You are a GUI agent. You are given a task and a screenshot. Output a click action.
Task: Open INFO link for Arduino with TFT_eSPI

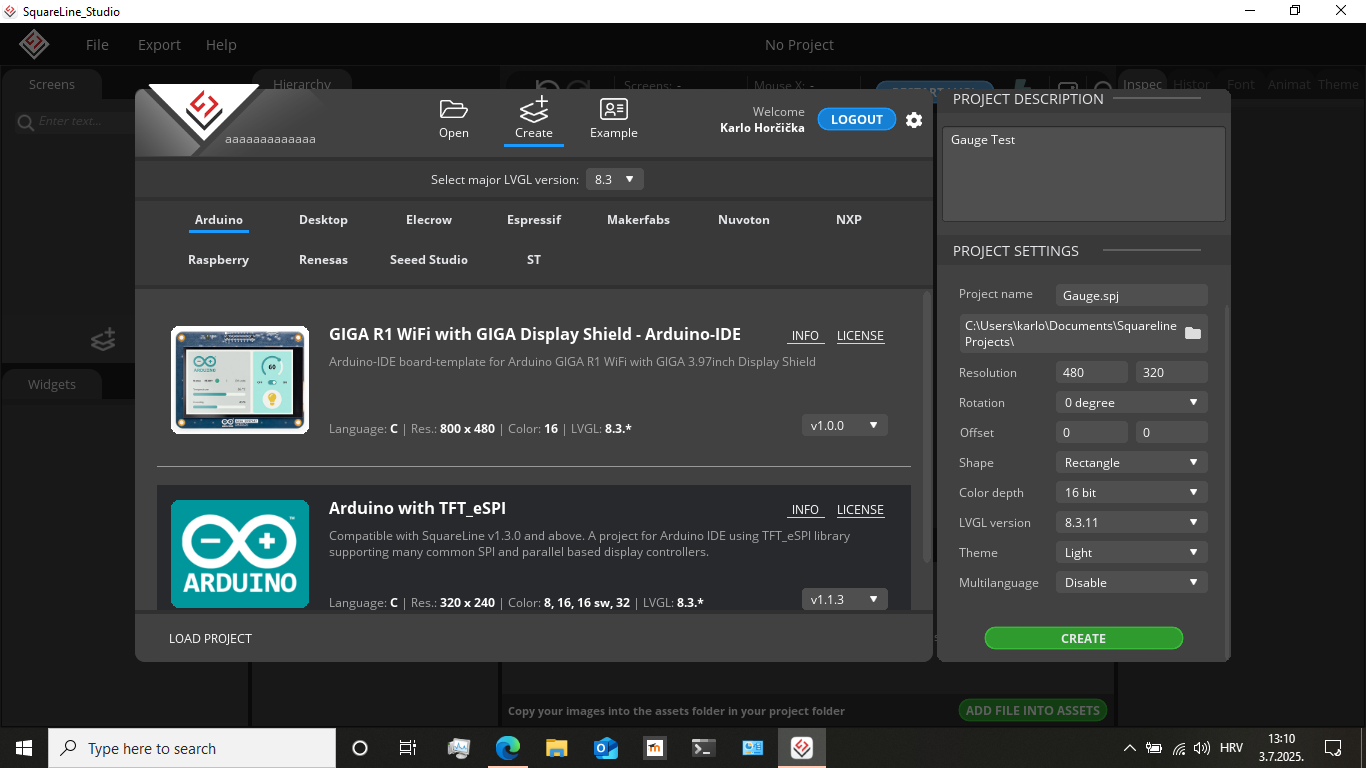[805, 510]
